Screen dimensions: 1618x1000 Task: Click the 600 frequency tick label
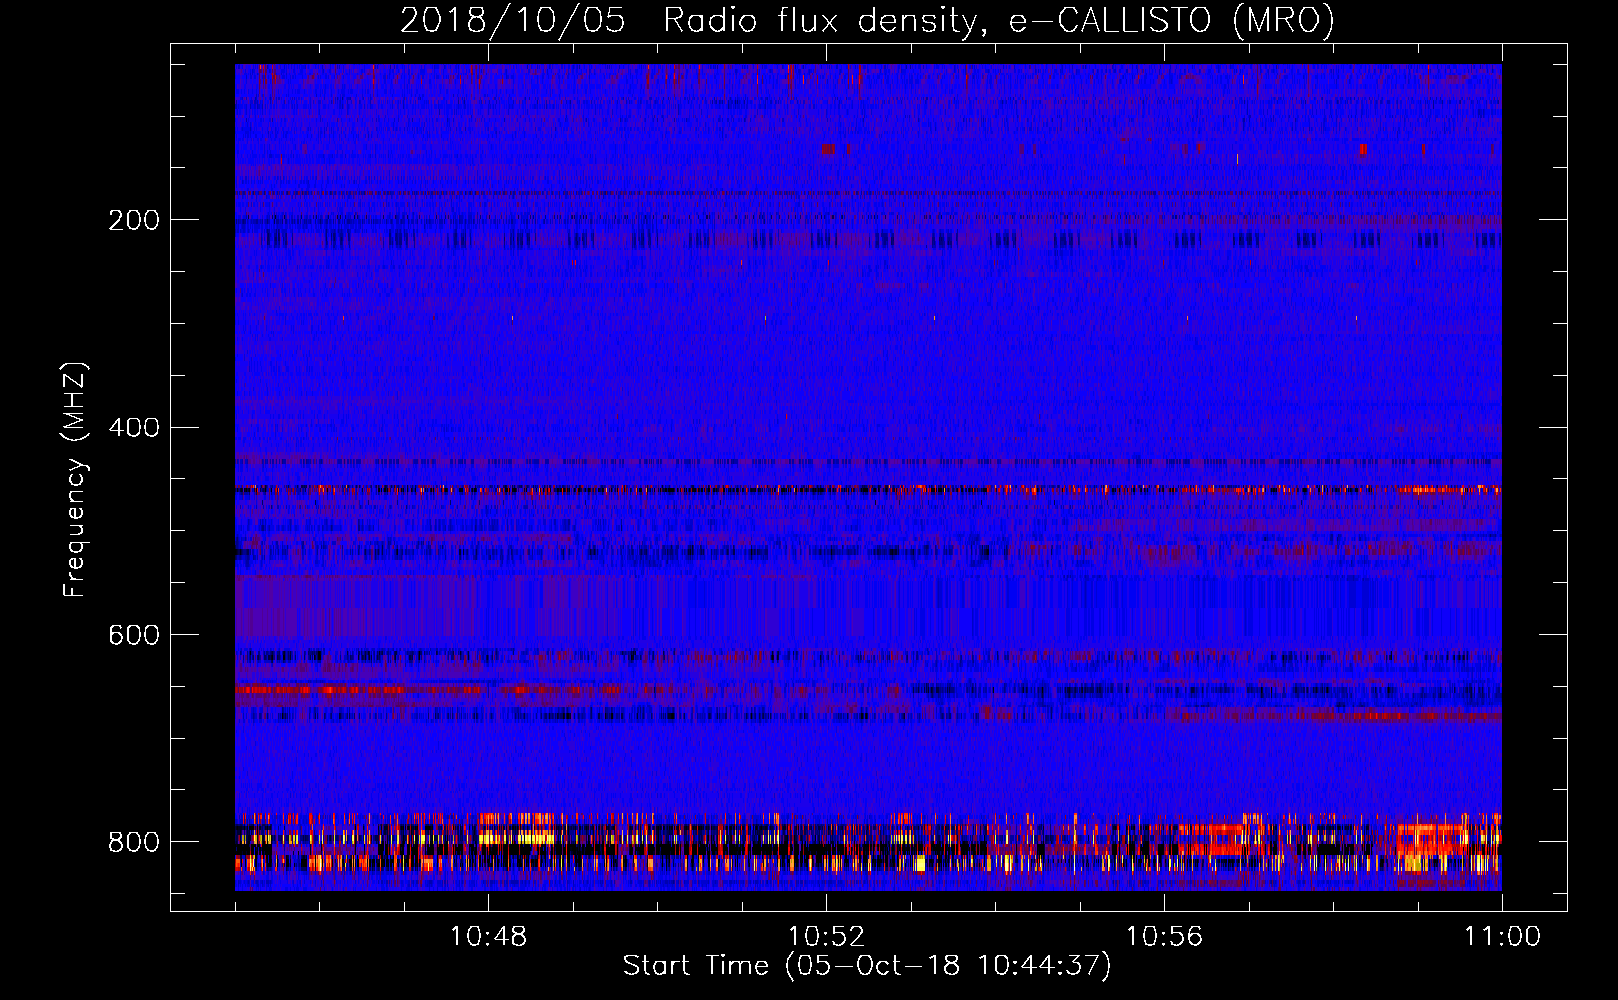(x=134, y=635)
